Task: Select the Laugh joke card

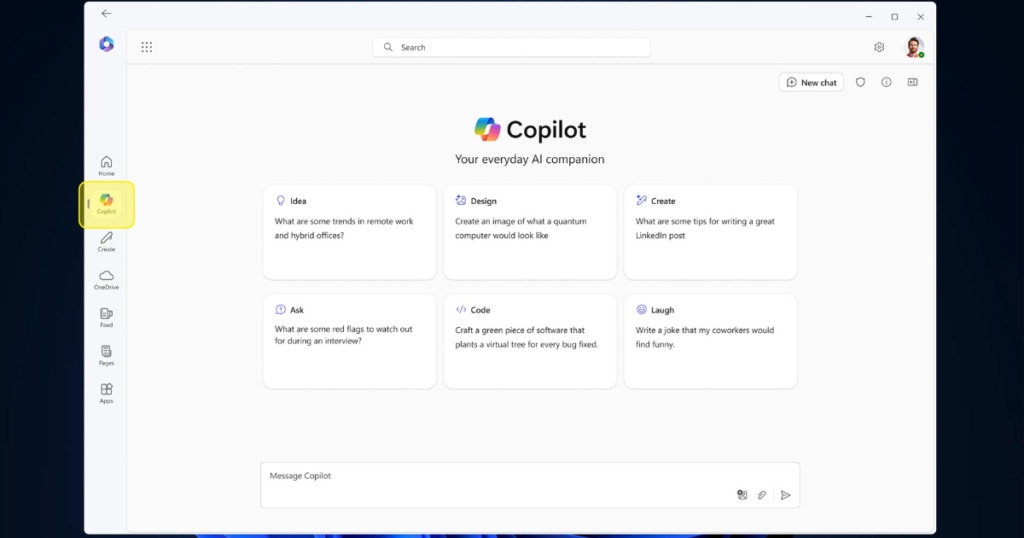Action: [x=711, y=341]
